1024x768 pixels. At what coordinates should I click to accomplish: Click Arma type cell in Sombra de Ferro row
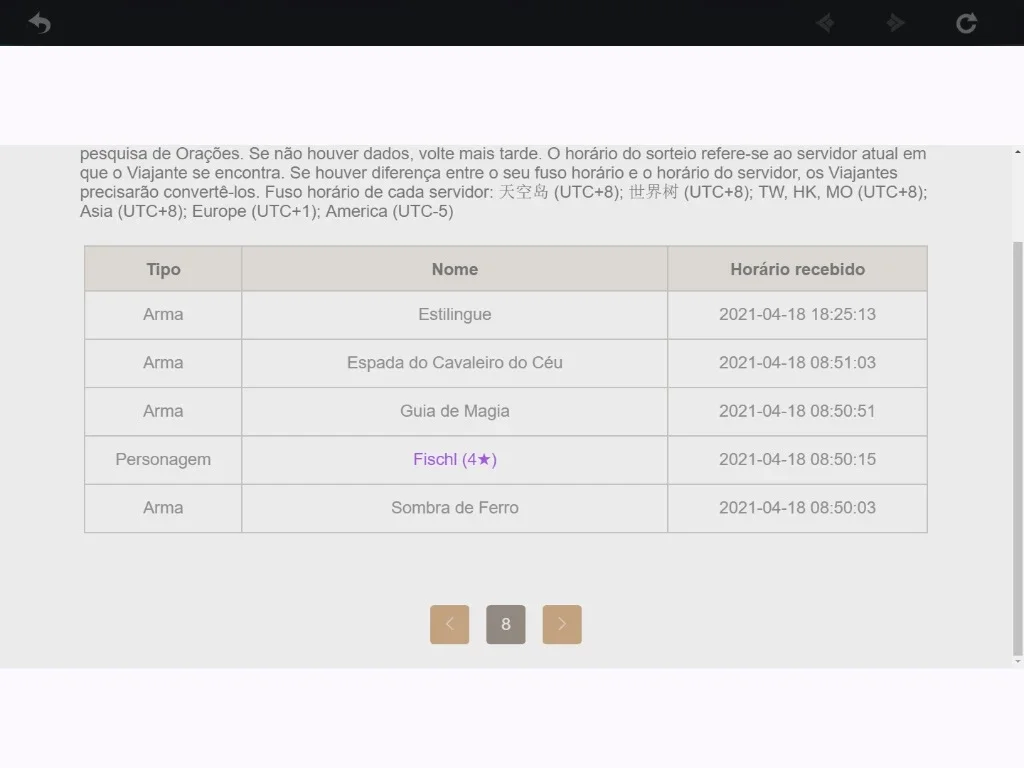(163, 507)
